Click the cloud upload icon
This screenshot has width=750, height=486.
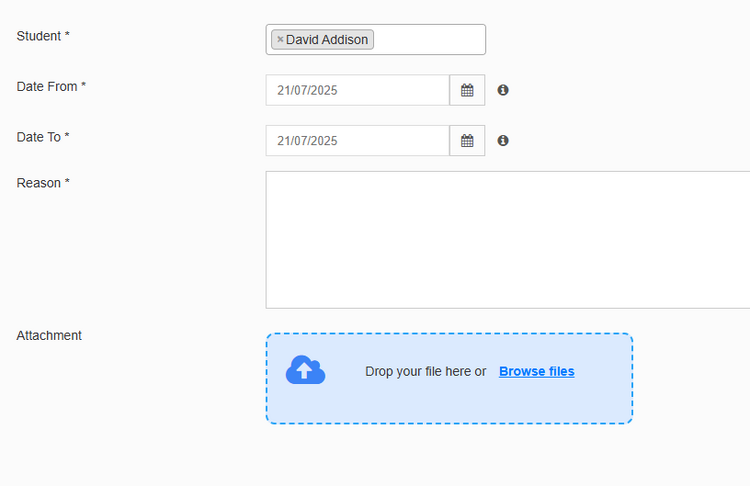pos(305,370)
